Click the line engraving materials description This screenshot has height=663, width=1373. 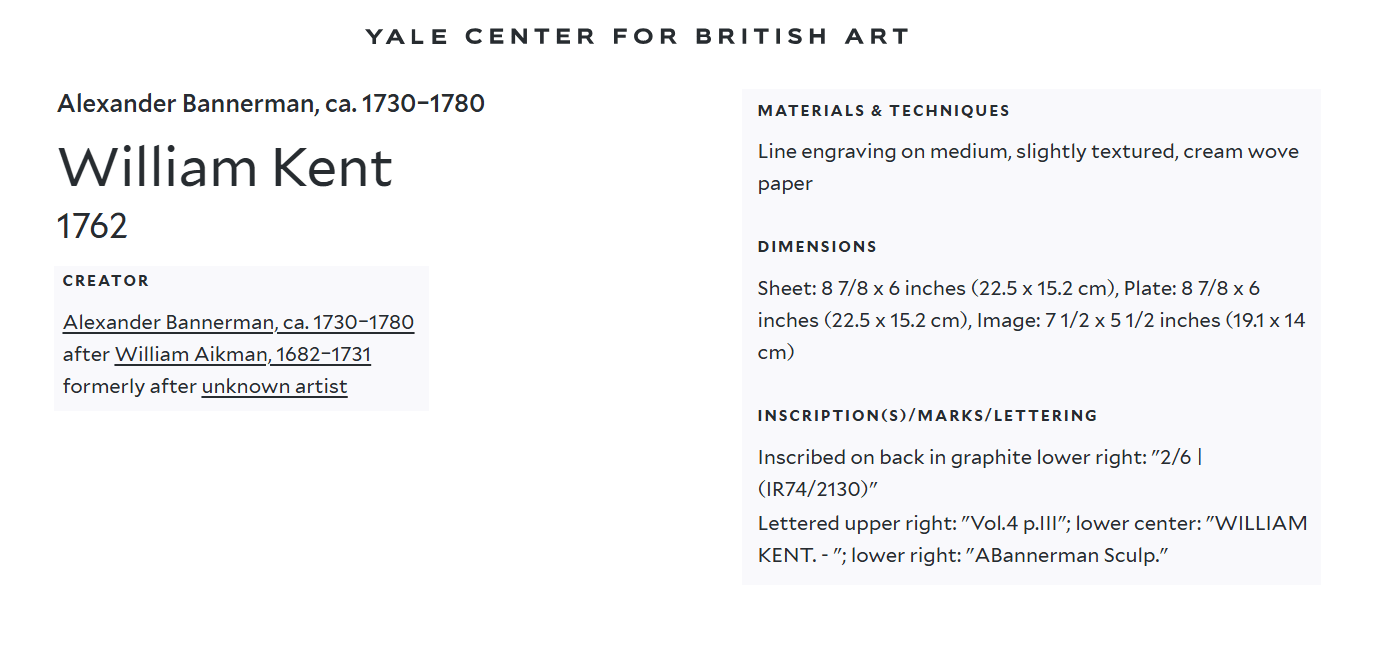[x=1028, y=167]
